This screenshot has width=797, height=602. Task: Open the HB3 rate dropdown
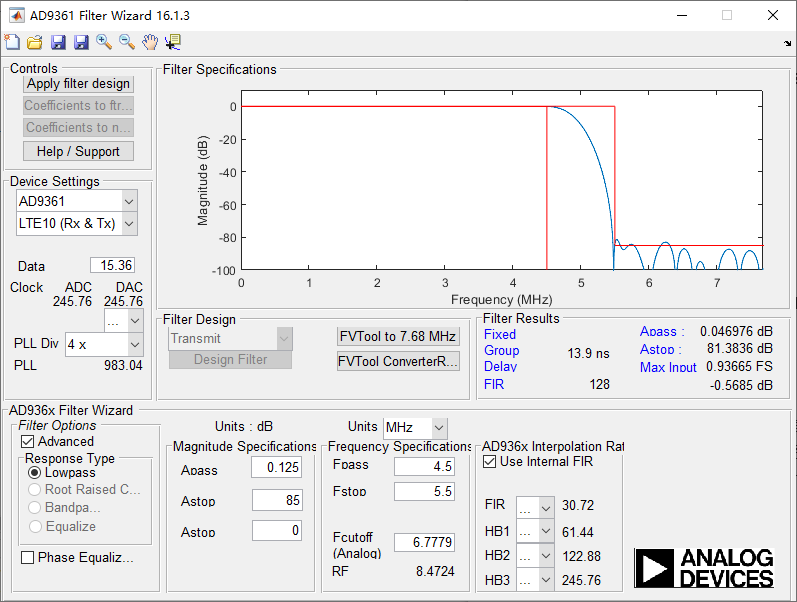[x=535, y=580]
